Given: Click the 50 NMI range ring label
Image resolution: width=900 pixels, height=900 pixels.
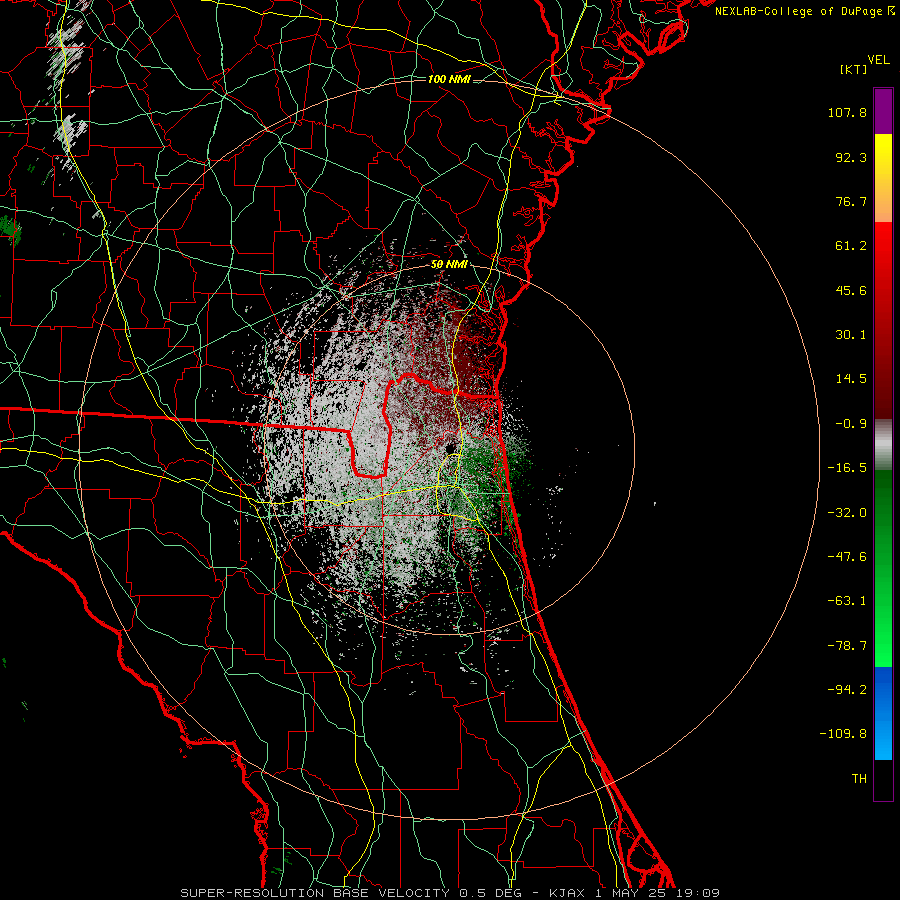Looking at the screenshot, I should (449, 265).
